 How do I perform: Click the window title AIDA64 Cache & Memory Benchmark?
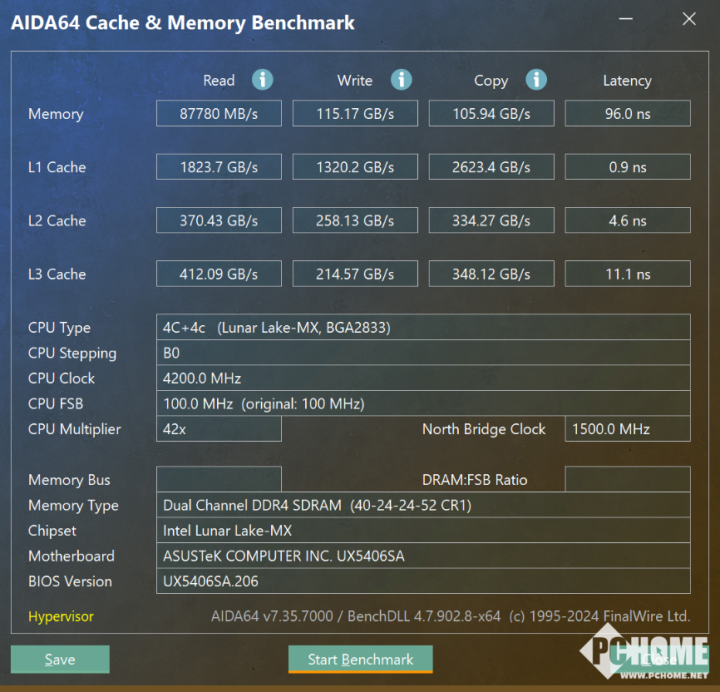coord(183,23)
